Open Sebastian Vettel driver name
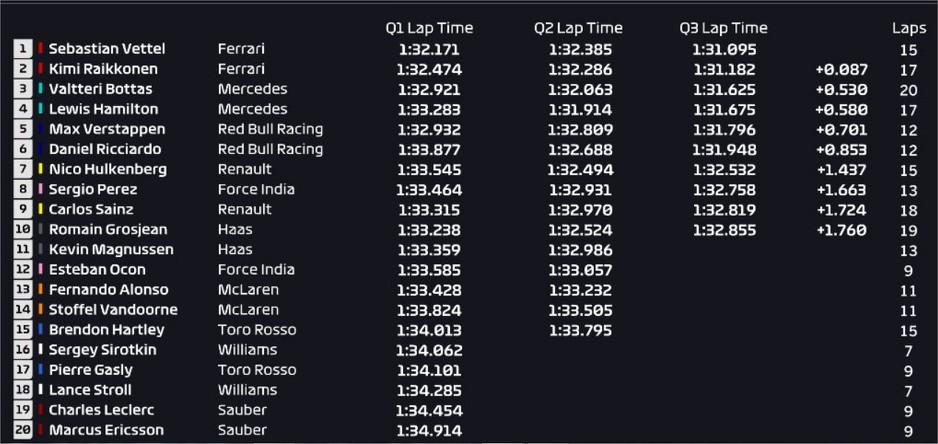938x444 pixels. (107, 49)
